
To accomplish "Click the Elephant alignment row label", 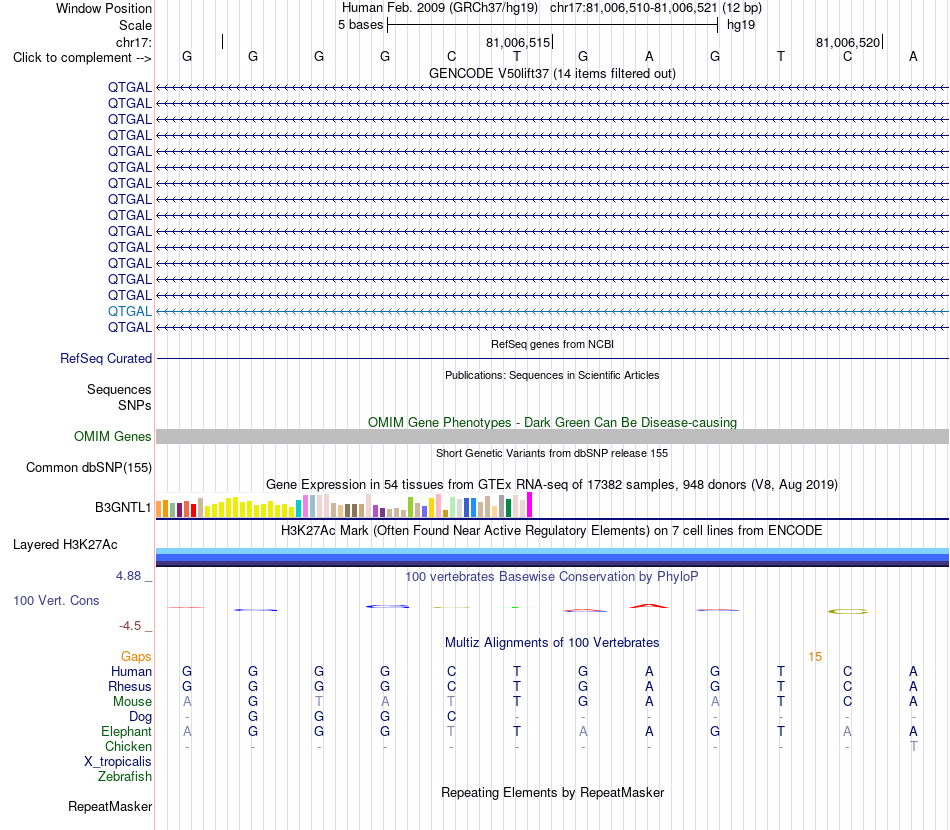I will (127, 731).
